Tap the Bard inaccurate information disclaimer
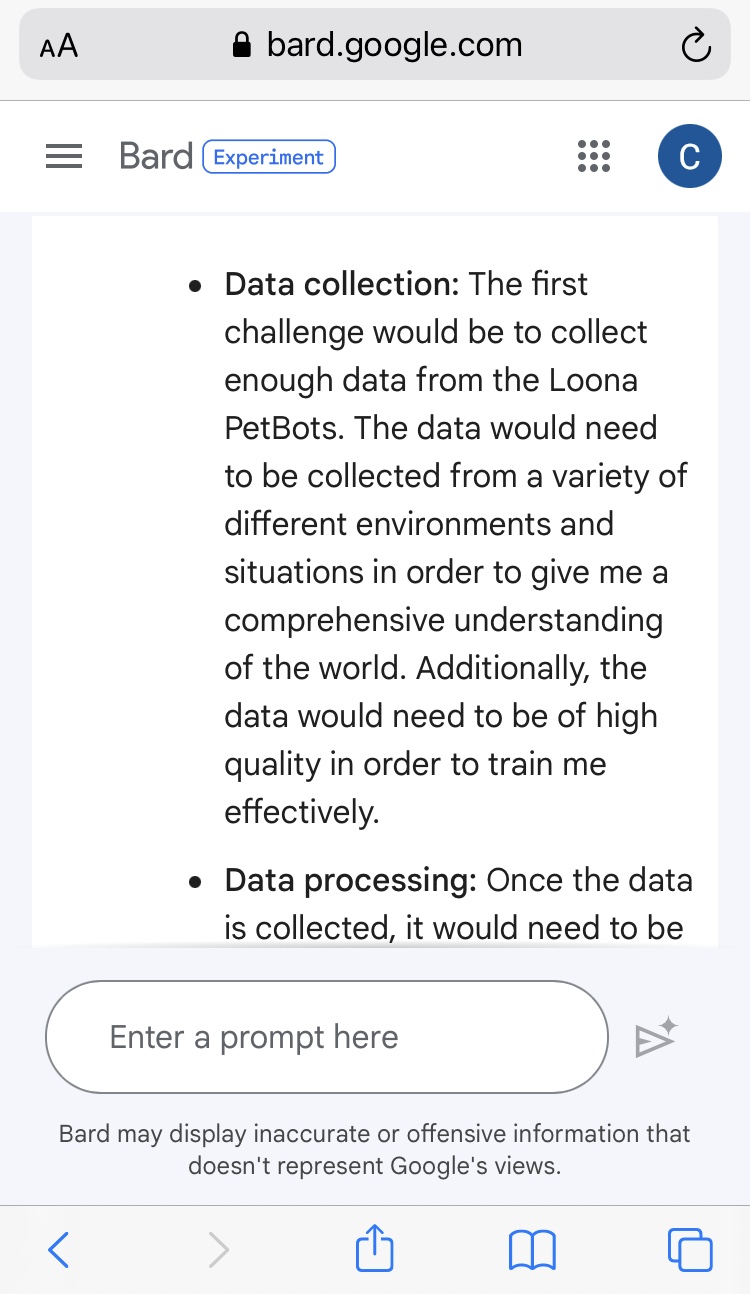 click(375, 1149)
